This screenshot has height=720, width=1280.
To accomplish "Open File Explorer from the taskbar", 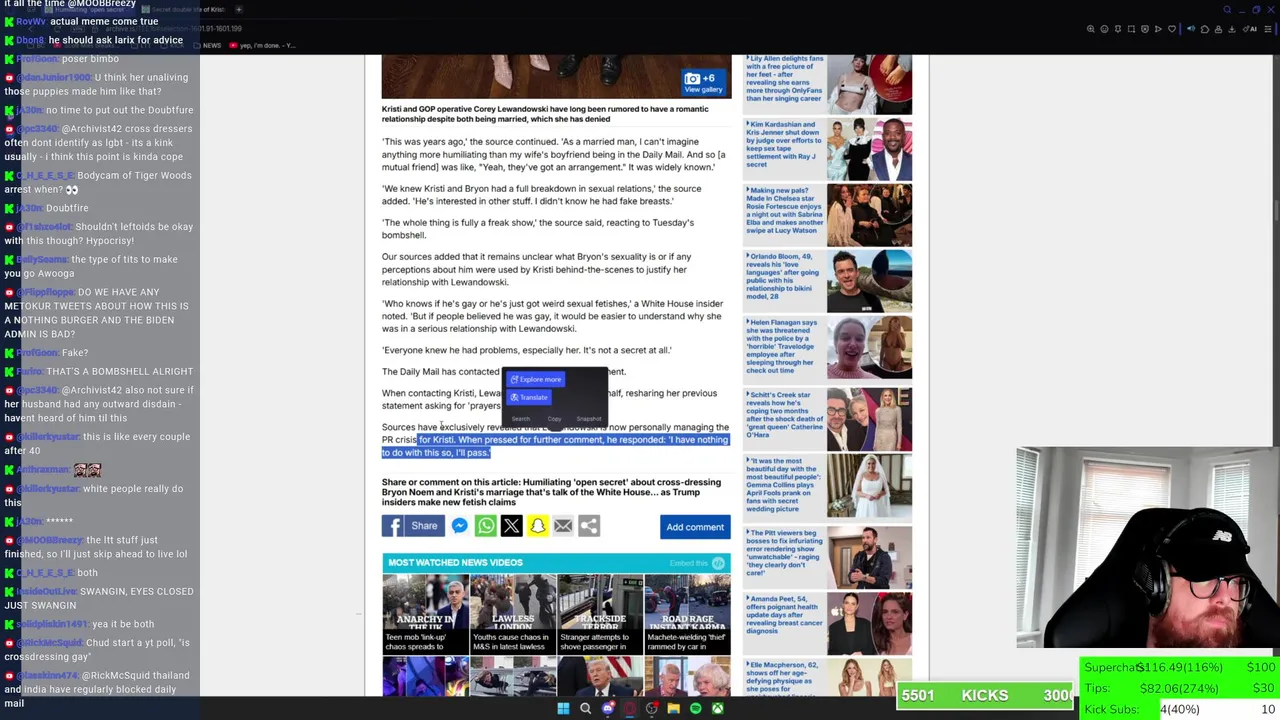I will pos(674,709).
